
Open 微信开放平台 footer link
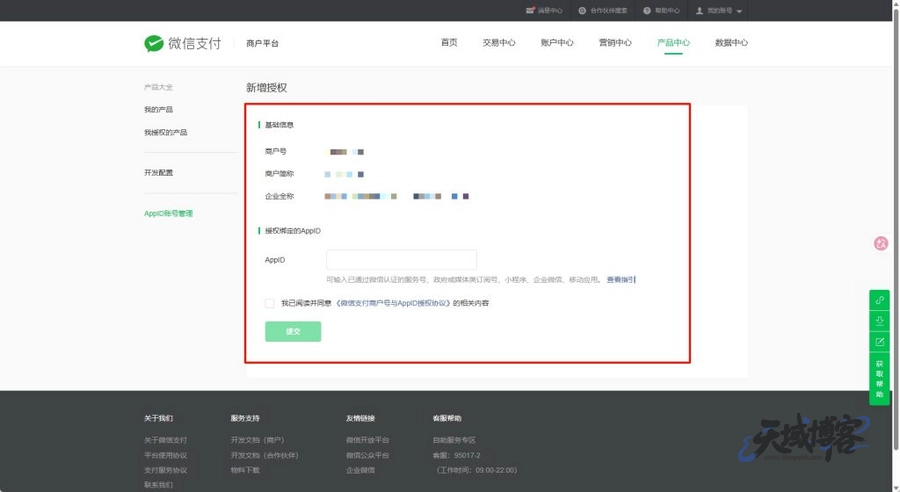point(367,440)
